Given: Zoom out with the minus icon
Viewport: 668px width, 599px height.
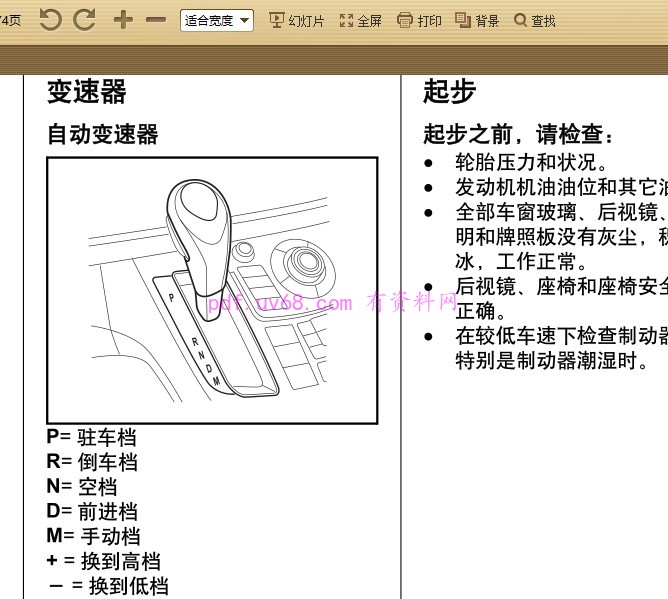Looking at the screenshot, I should point(156,20).
